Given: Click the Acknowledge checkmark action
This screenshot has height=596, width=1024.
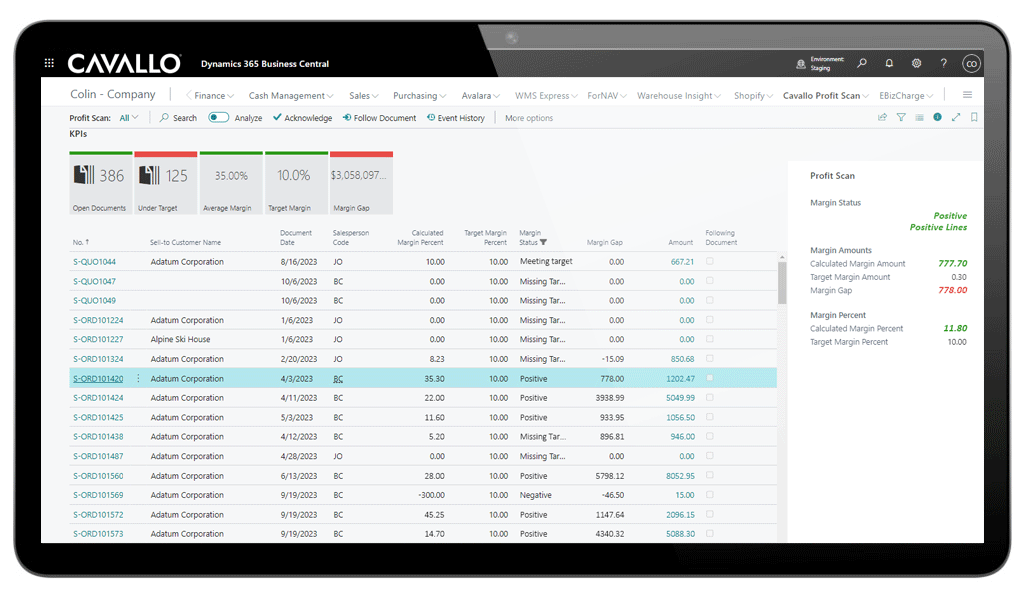Looking at the screenshot, I should tap(302, 118).
